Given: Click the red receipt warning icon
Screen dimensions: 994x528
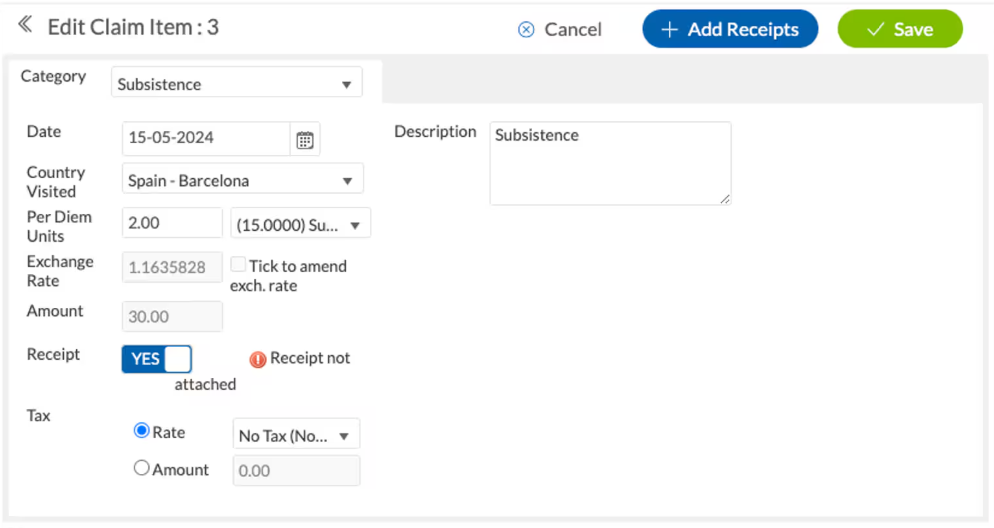Looking at the screenshot, I should 257,359.
